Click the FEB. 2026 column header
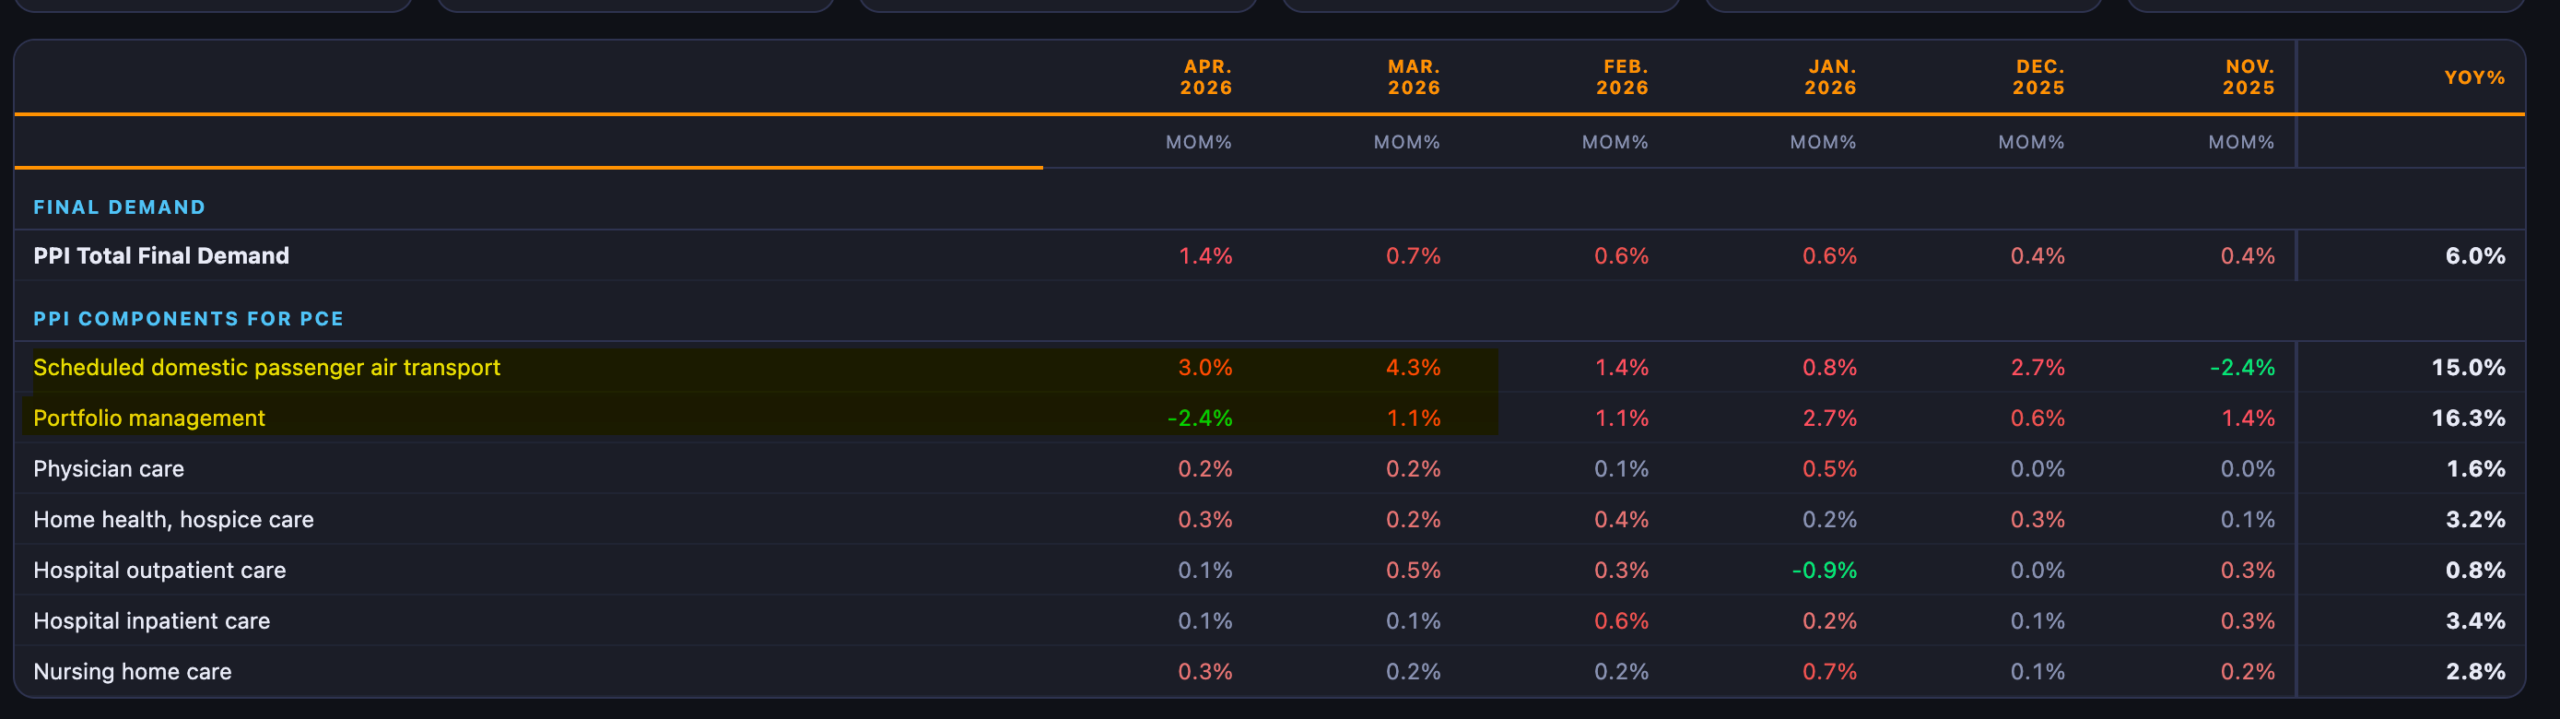 (1622, 77)
